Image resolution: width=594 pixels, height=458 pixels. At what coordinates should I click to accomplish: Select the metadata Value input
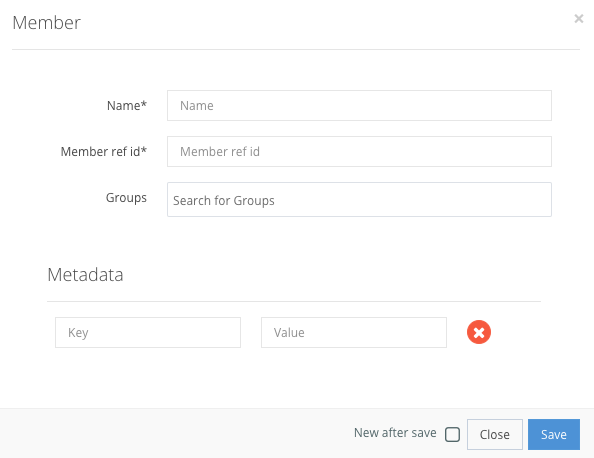[x=354, y=332]
